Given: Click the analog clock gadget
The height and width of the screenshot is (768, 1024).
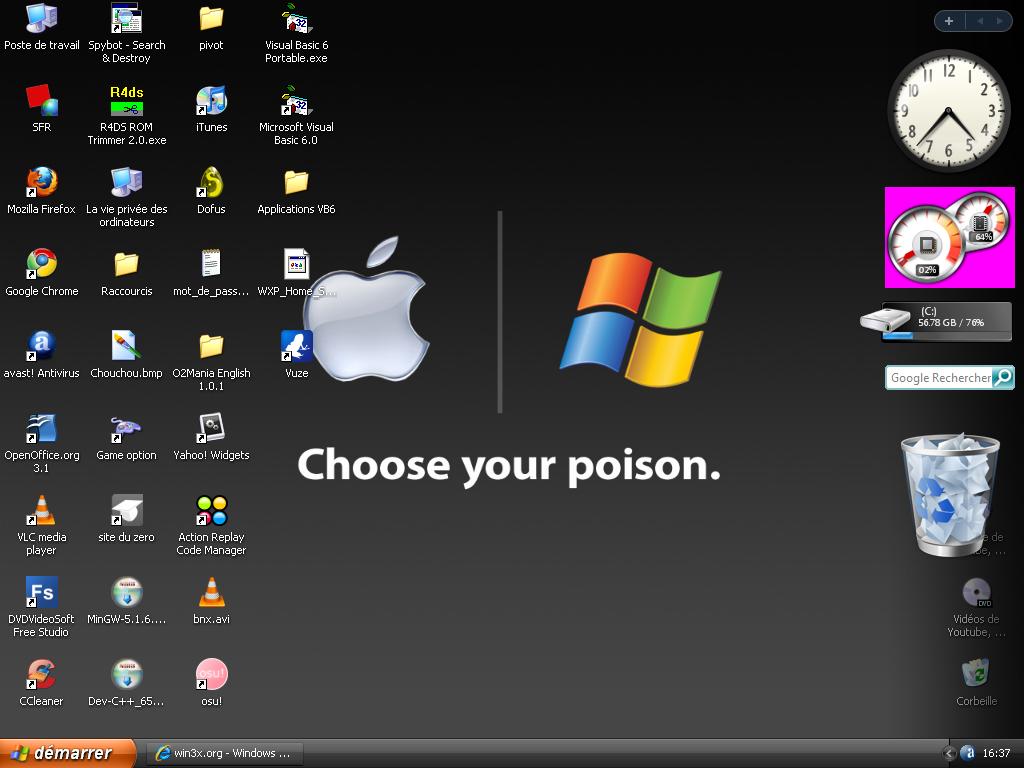Looking at the screenshot, I should coord(948,111).
